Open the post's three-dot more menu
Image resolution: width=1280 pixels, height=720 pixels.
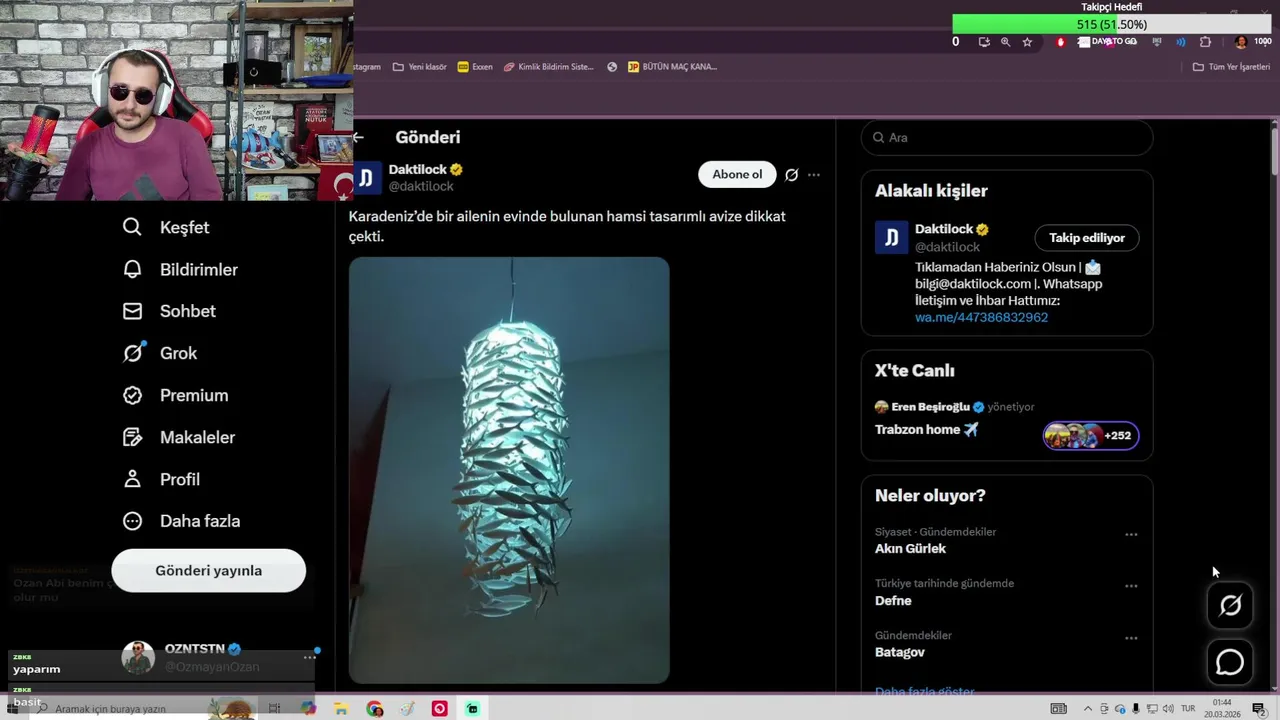(x=814, y=174)
